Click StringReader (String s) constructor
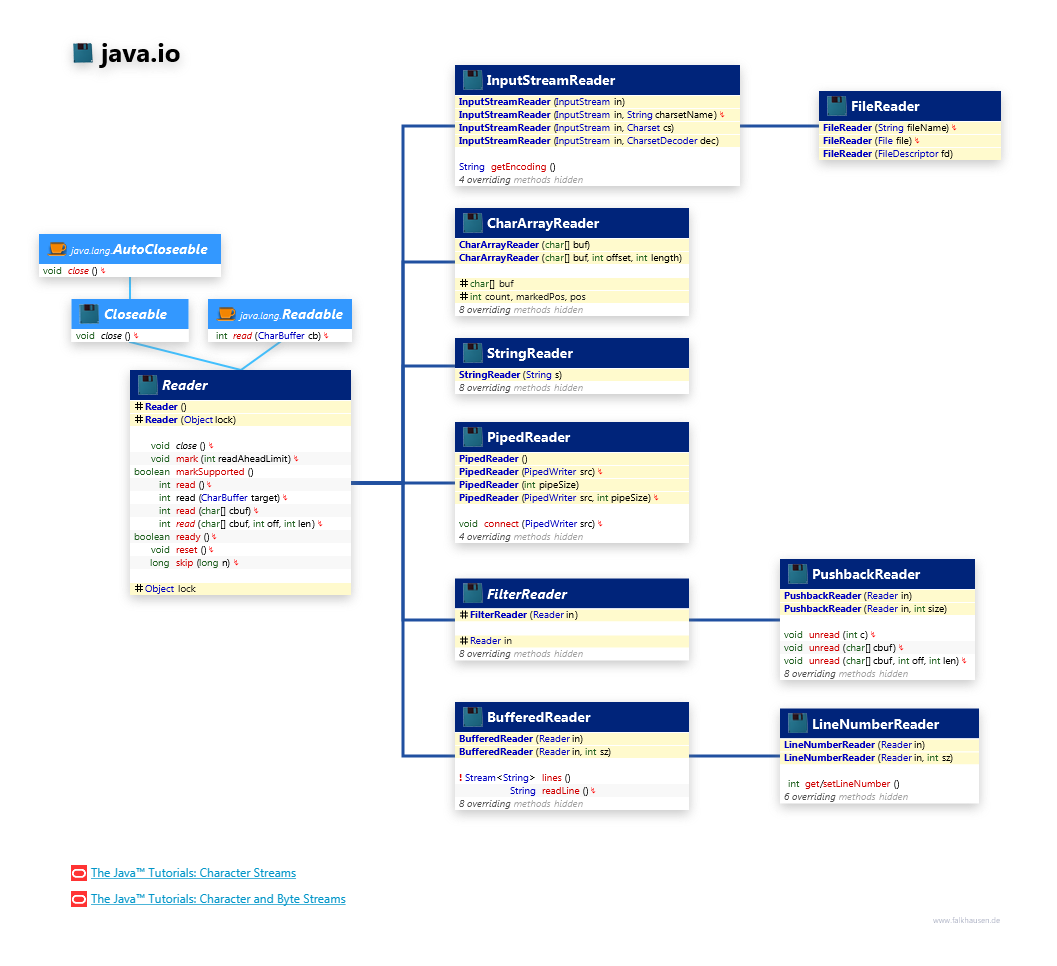The image size is (1057, 966). 510,375
